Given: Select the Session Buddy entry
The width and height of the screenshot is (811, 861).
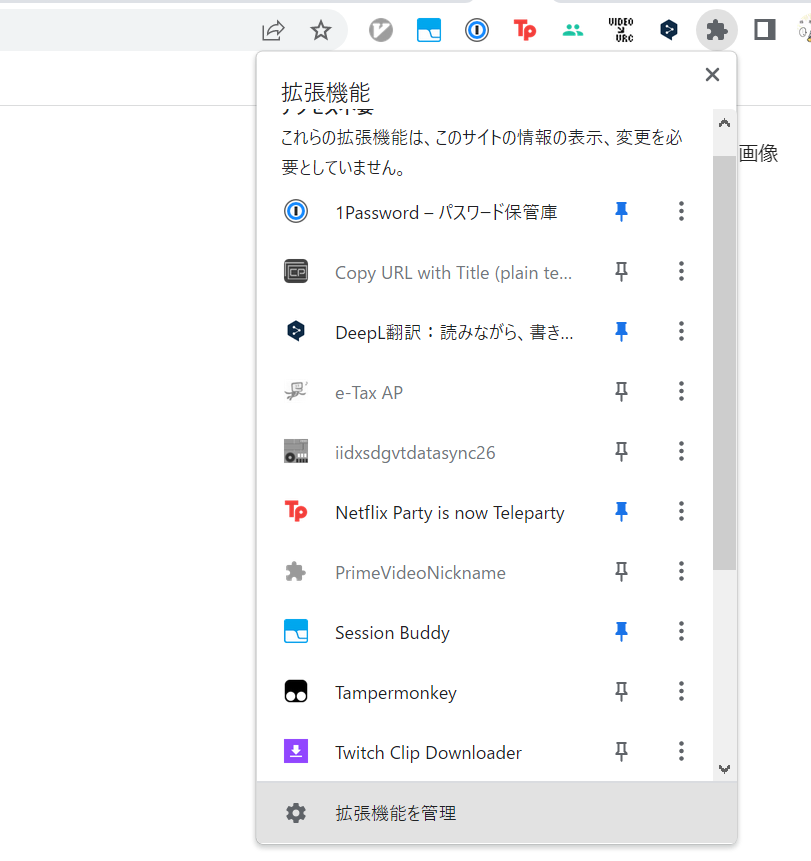Looking at the screenshot, I should point(392,633).
